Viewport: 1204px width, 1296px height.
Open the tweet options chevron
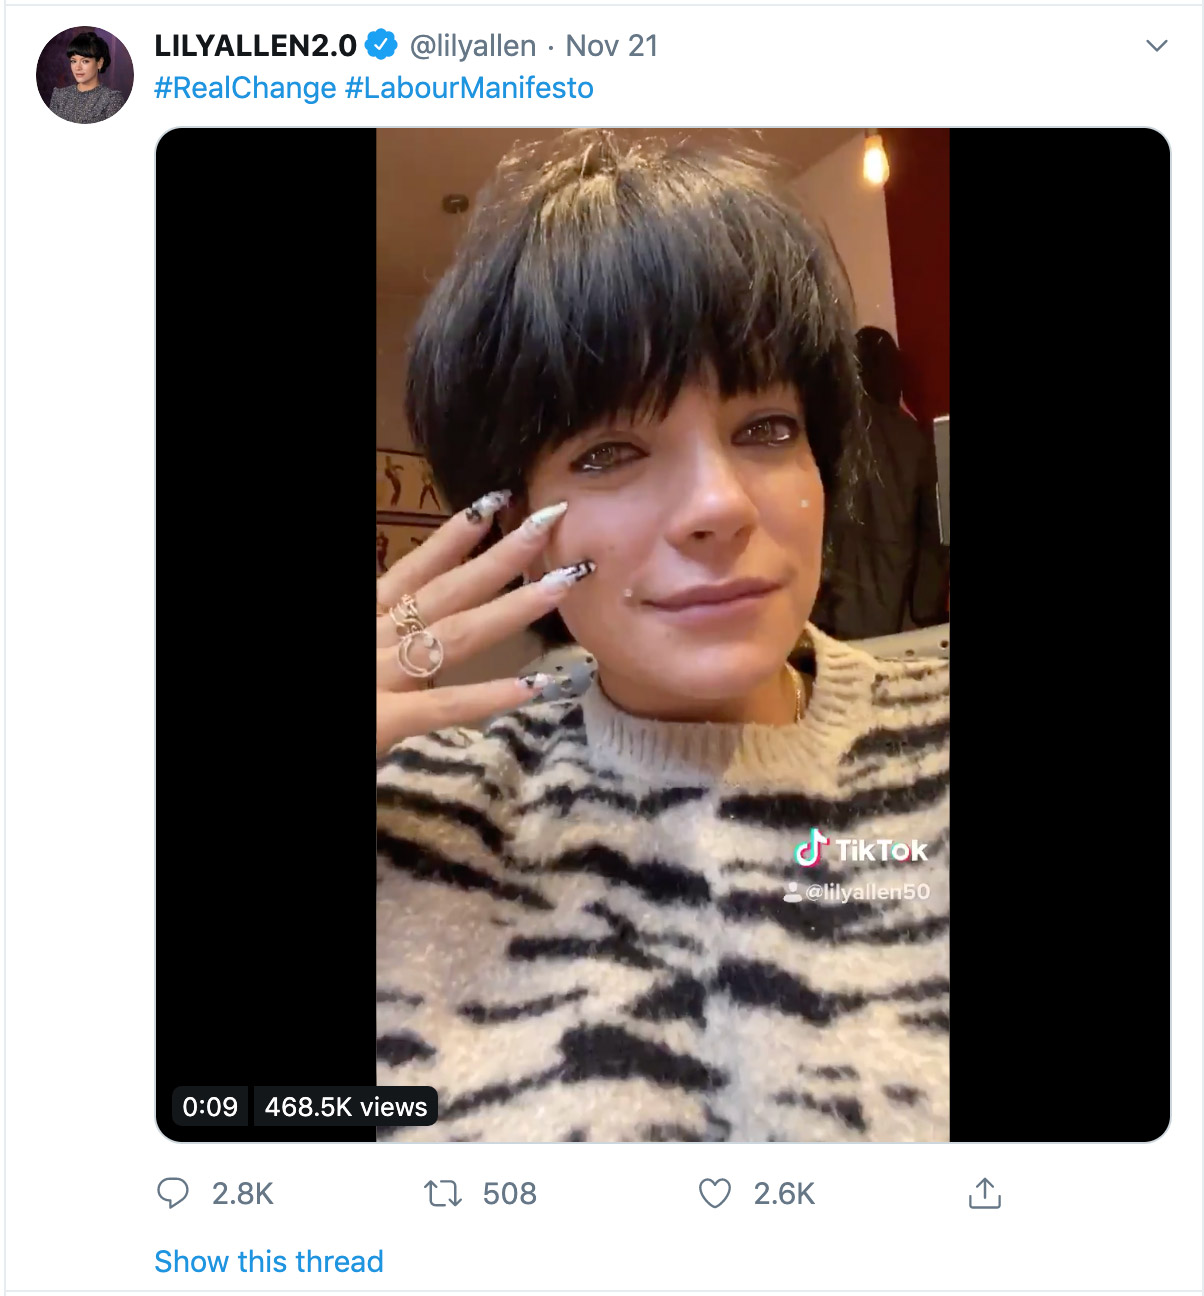1157,46
